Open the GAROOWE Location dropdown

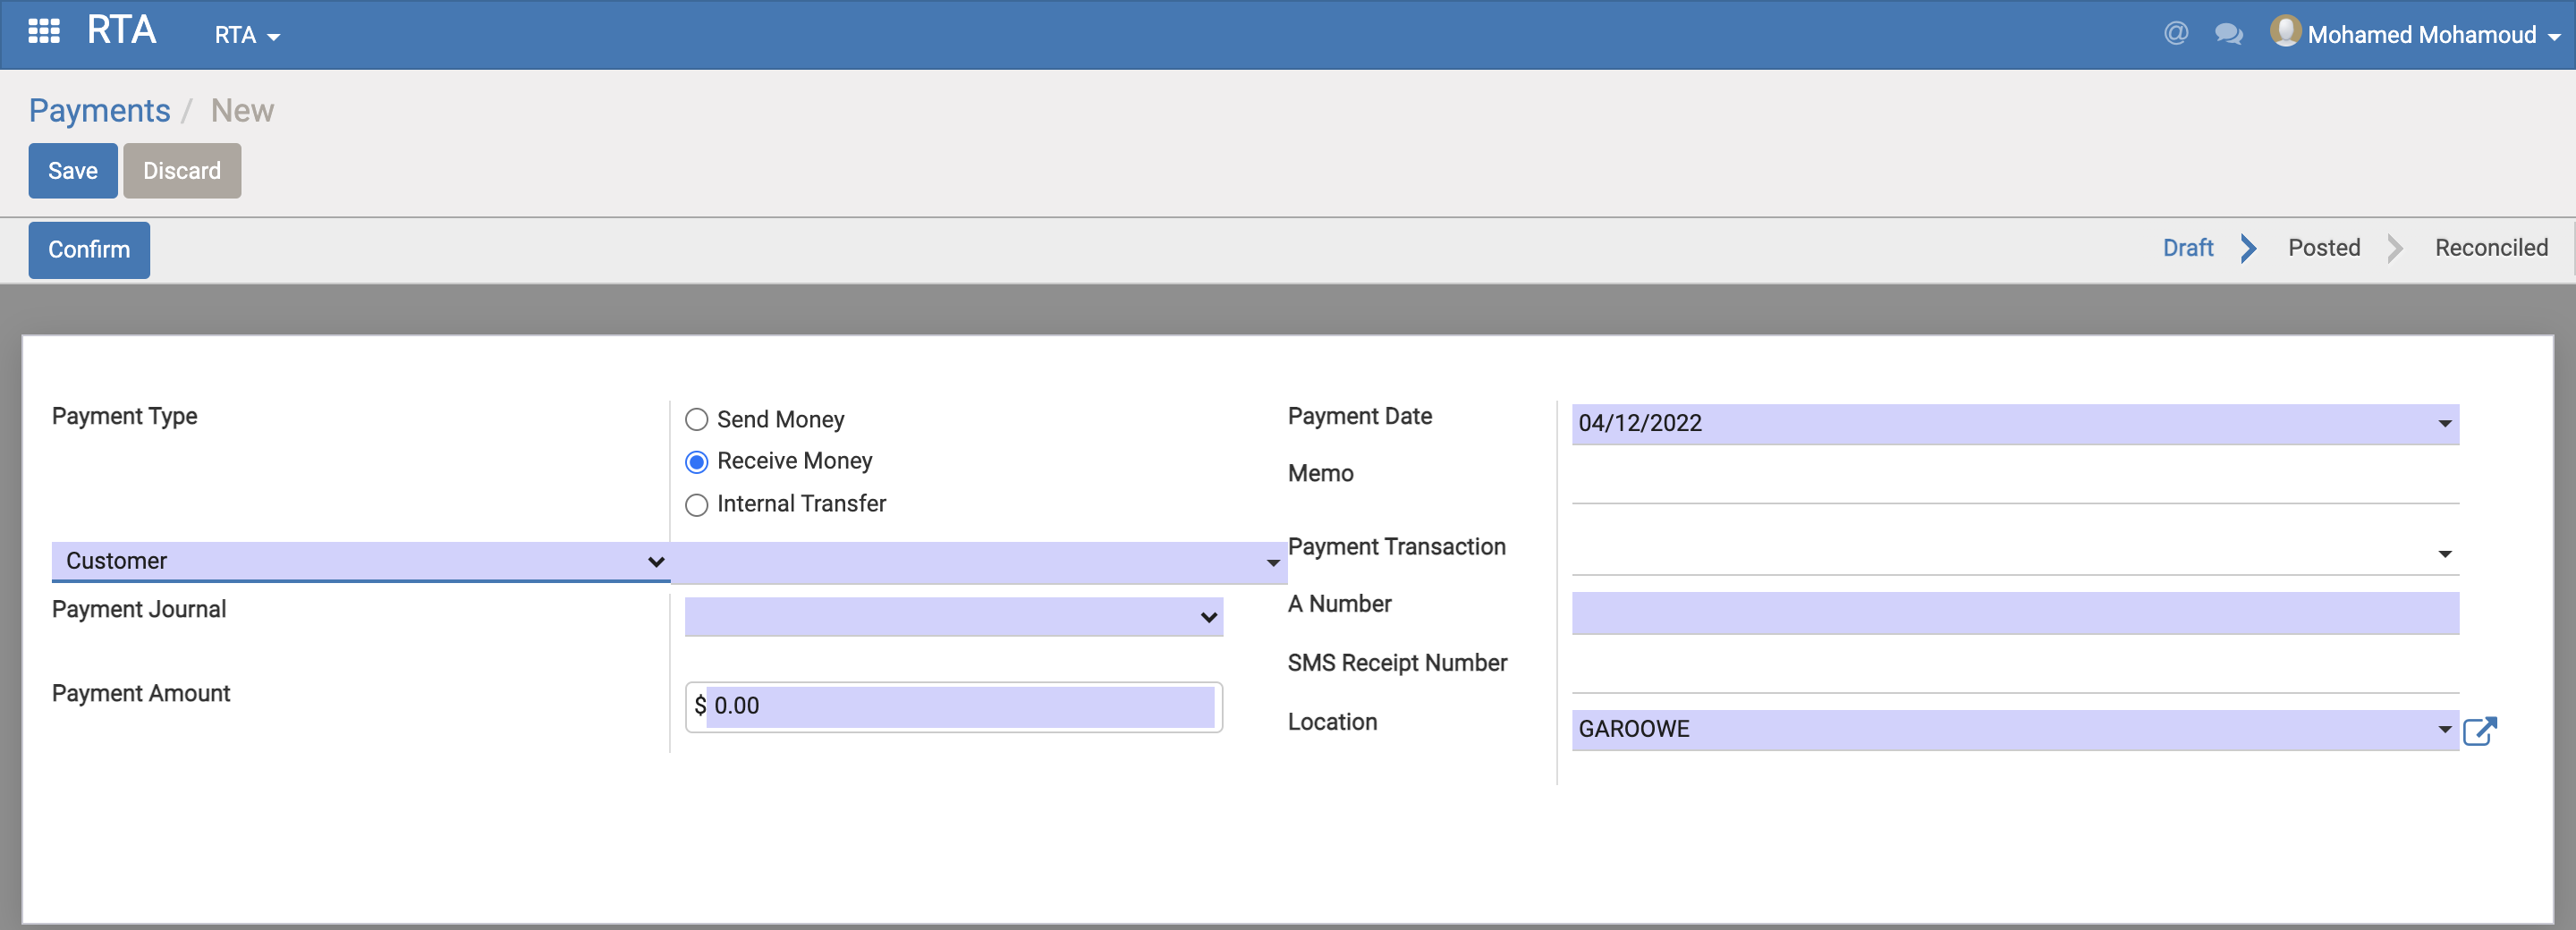click(x=2015, y=729)
